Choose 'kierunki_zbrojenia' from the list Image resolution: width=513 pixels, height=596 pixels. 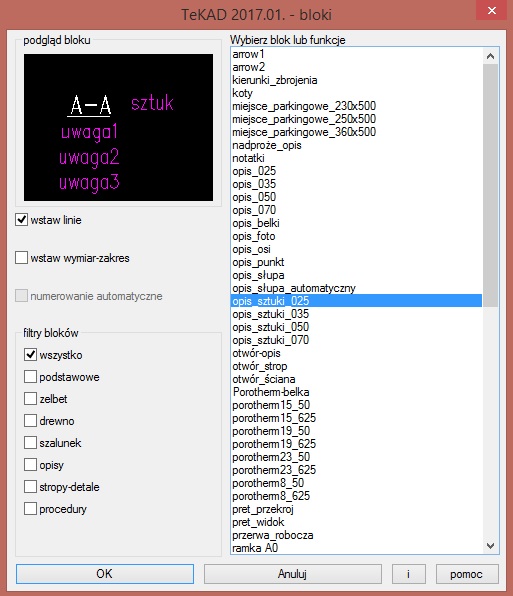[356, 80]
